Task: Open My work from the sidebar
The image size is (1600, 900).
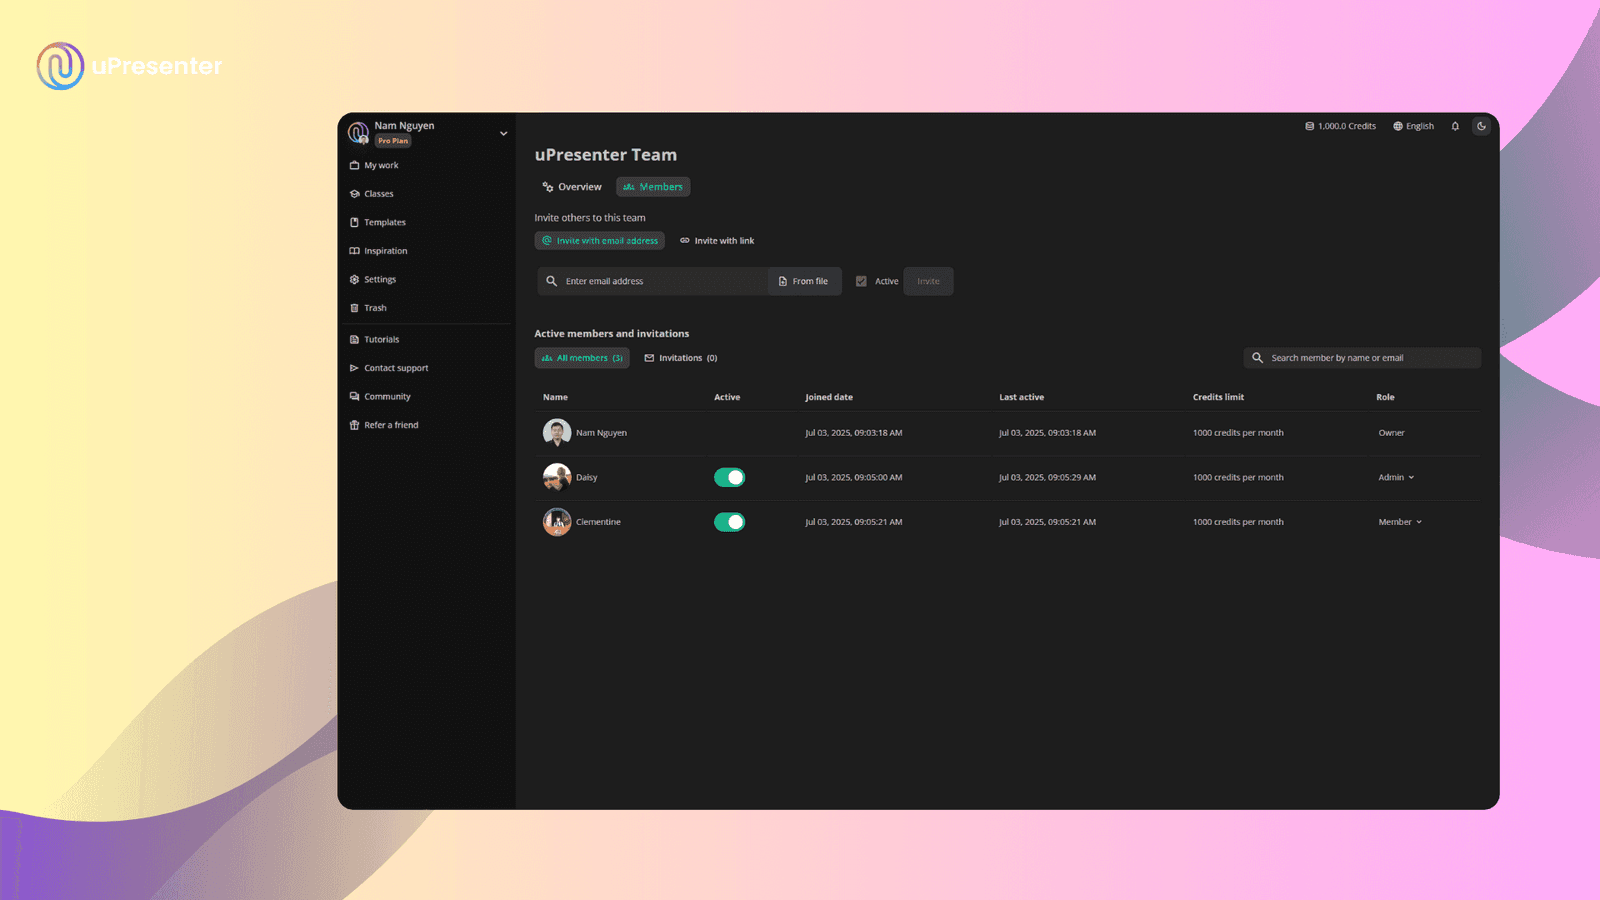Action: (x=374, y=165)
